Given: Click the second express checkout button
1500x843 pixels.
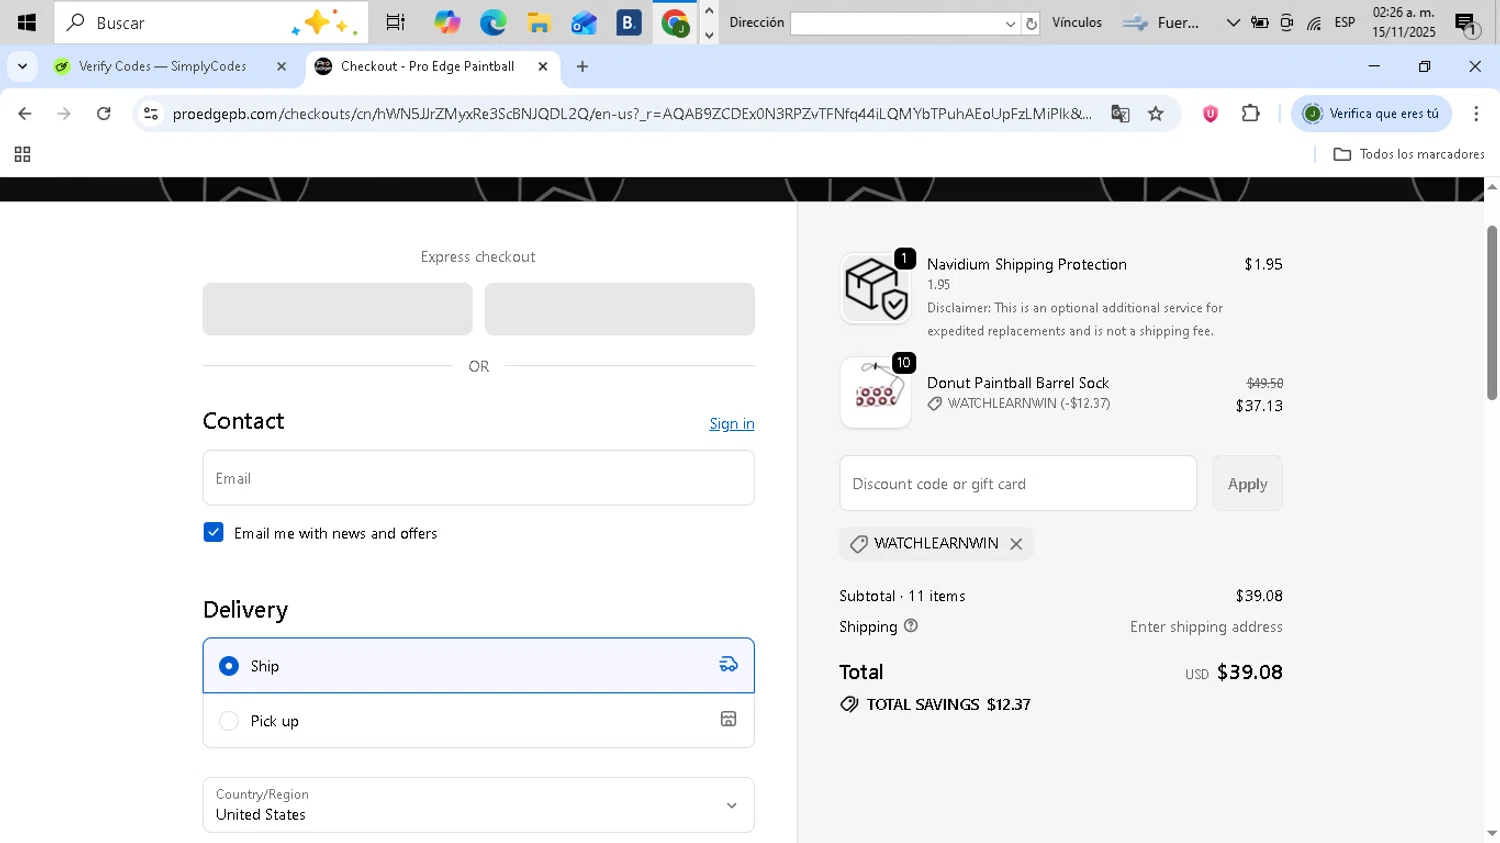Looking at the screenshot, I should (x=619, y=309).
